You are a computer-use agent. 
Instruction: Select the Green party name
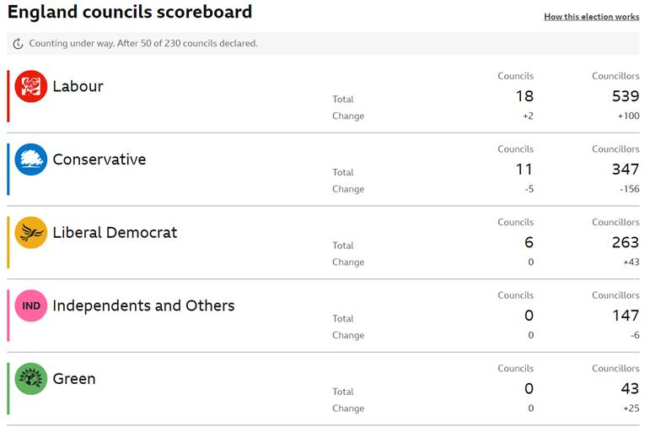click(74, 379)
